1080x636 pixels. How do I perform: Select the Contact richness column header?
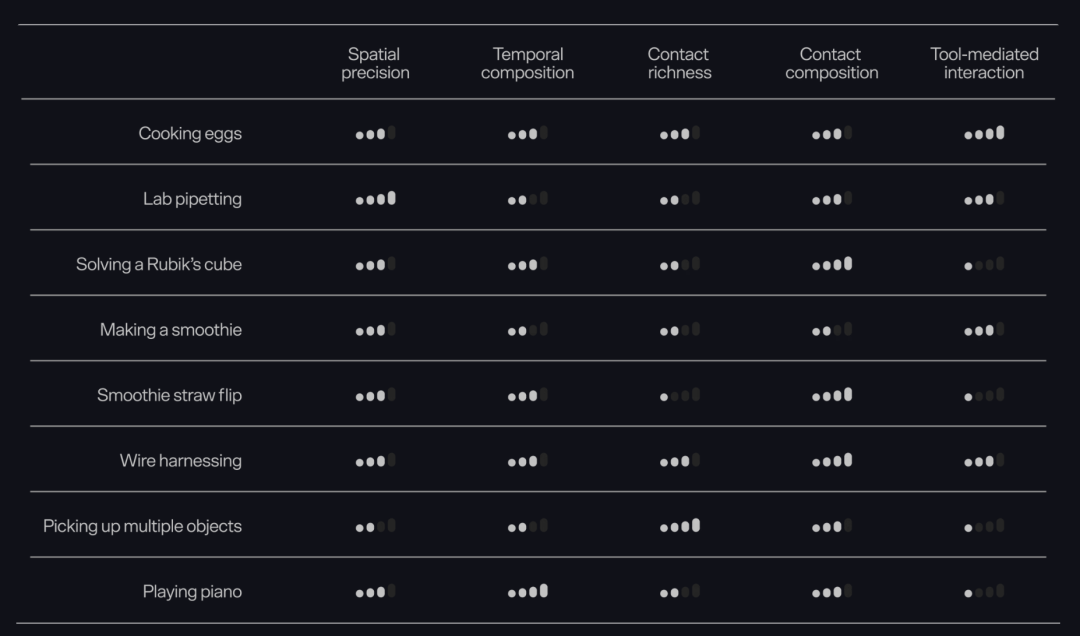(x=679, y=63)
